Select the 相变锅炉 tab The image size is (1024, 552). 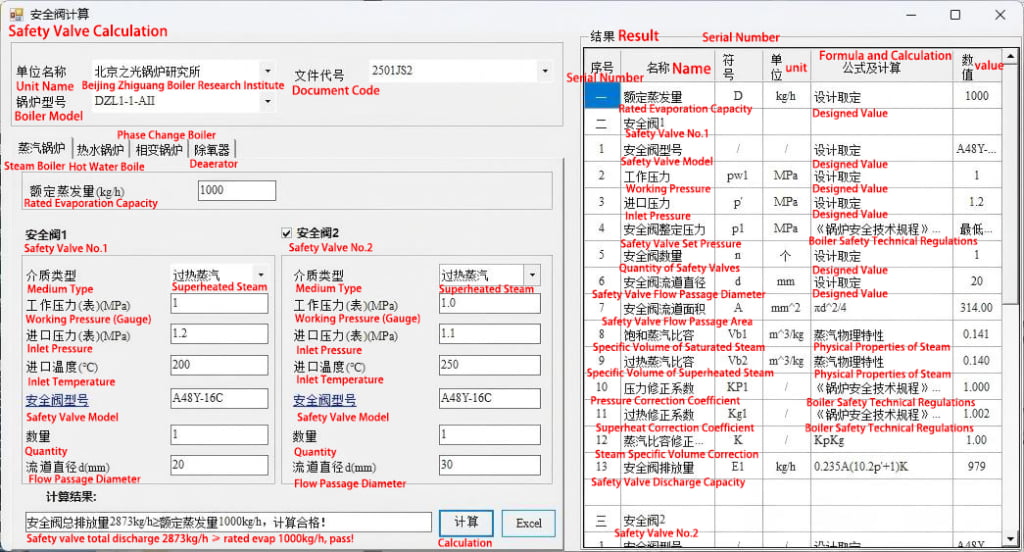[x=159, y=150]
